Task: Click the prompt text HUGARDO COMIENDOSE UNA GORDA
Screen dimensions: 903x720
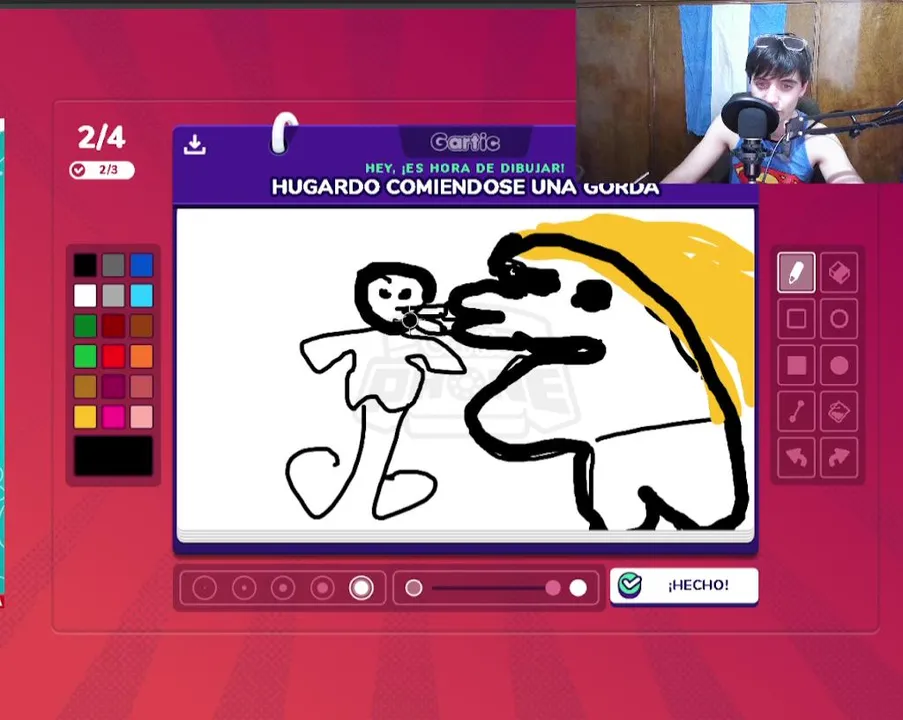Action: [465, 187]
